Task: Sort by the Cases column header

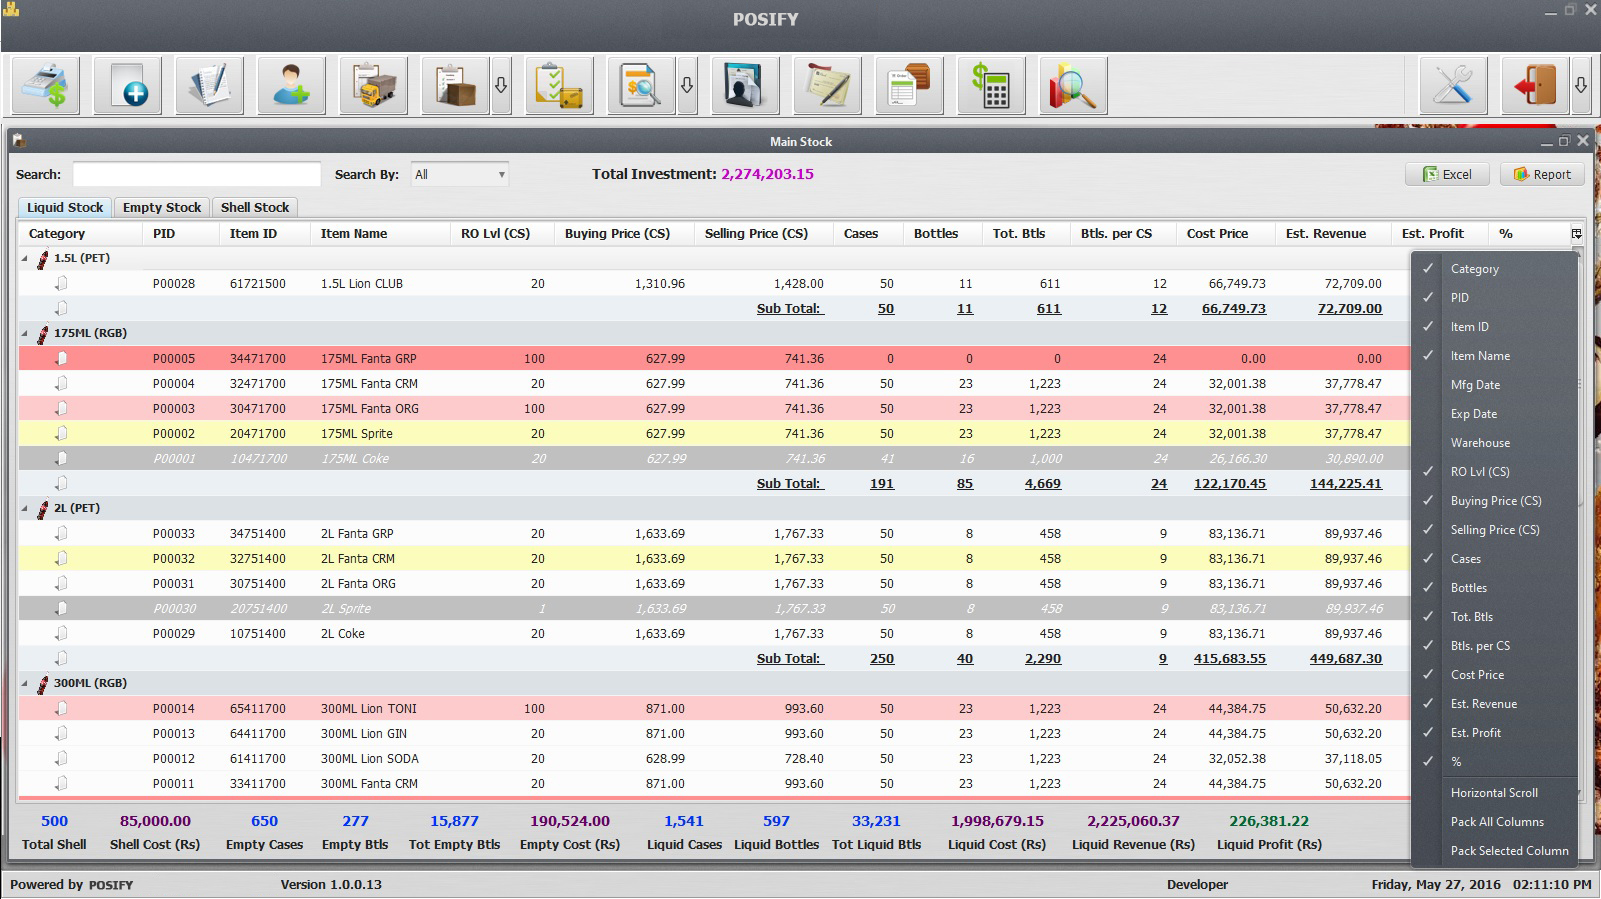Action: [x=868, y=234]
